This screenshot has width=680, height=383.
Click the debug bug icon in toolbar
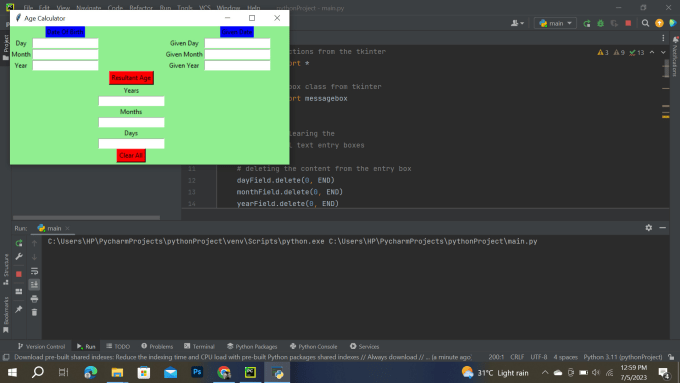pos(601,23)
